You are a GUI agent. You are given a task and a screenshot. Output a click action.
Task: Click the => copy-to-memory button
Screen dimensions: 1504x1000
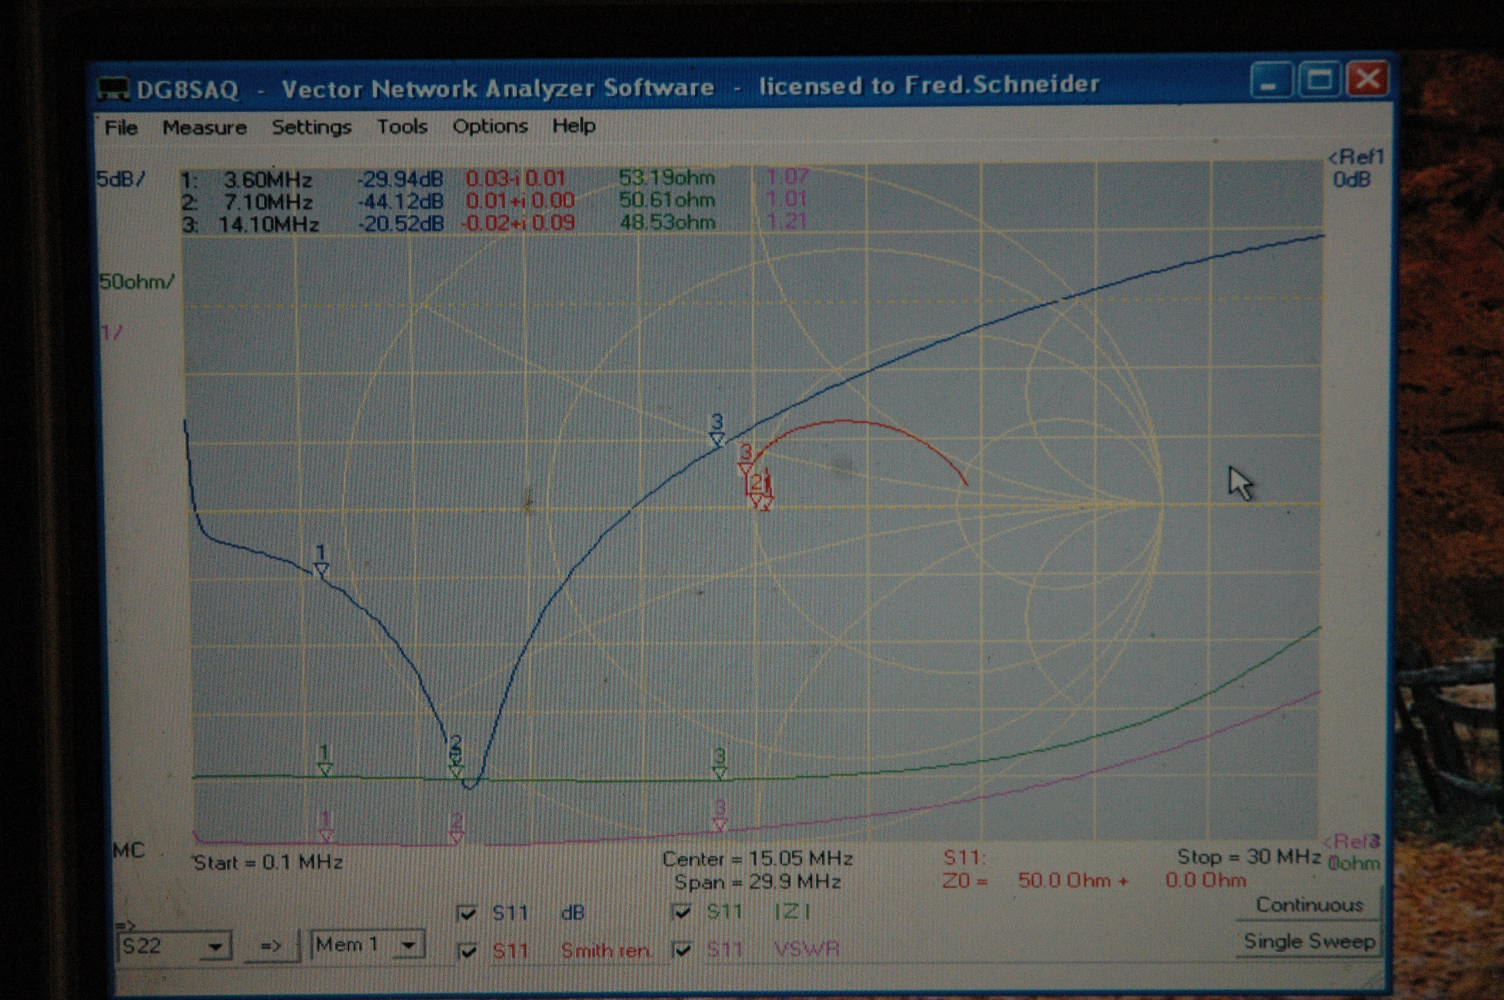click(x=271, y=945)
